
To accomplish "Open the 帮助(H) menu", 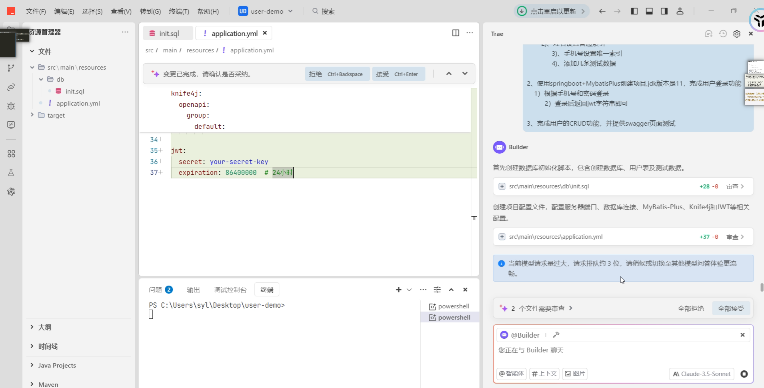I will click(x=208, y=11).
